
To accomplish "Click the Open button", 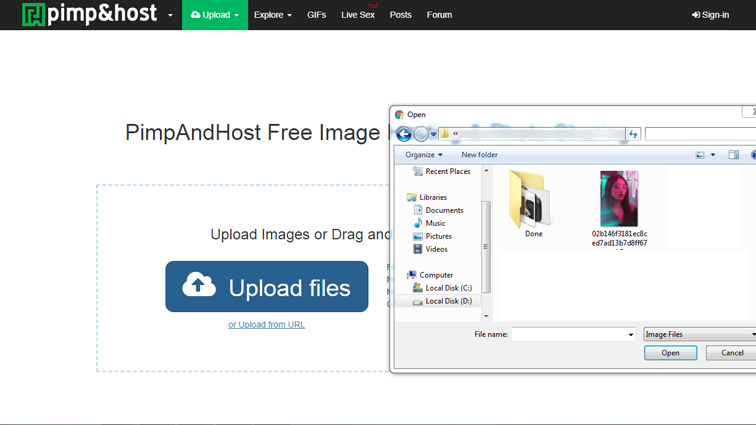I will coord(670,353).
